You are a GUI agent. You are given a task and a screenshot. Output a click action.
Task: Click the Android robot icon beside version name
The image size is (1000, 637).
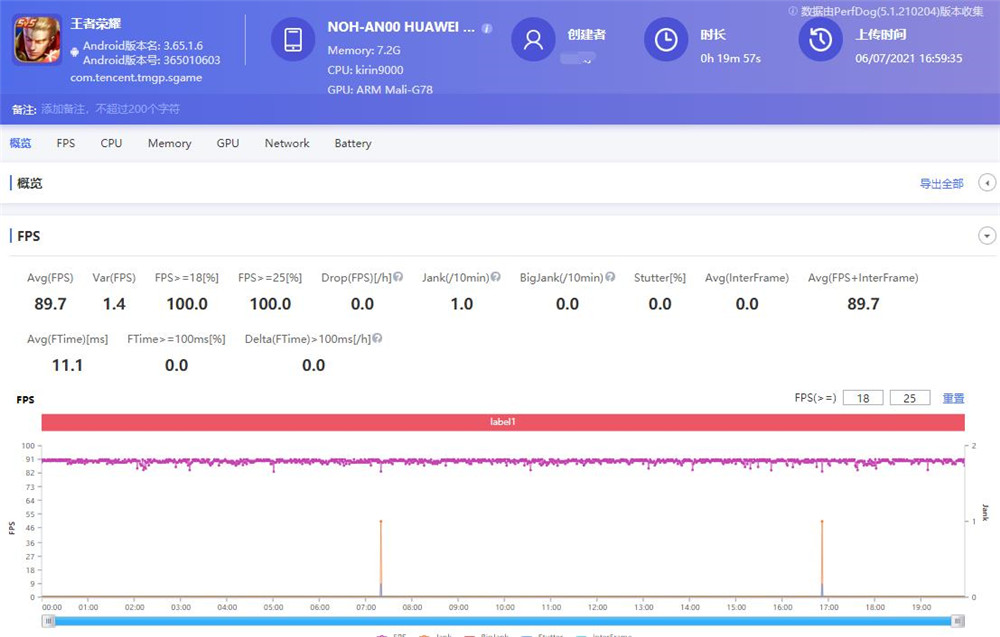75,52
